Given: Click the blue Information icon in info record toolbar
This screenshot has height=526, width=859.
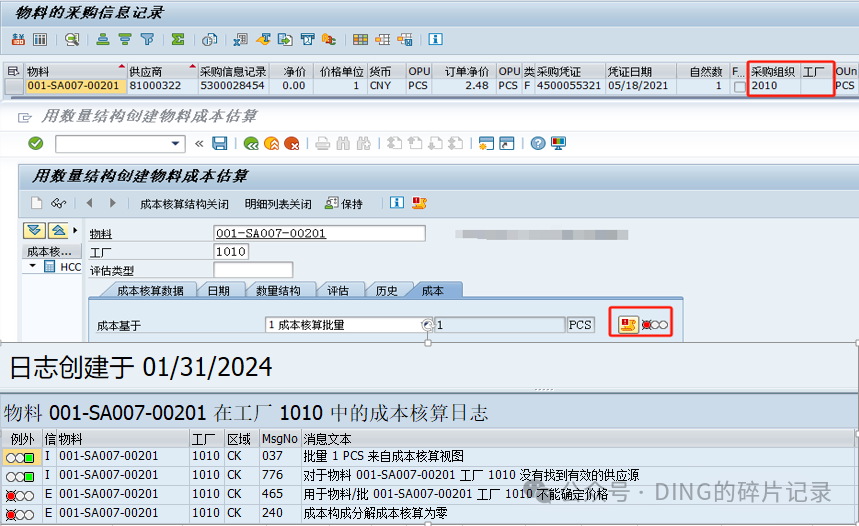Looking at the screenshot, I should point(436,39).
